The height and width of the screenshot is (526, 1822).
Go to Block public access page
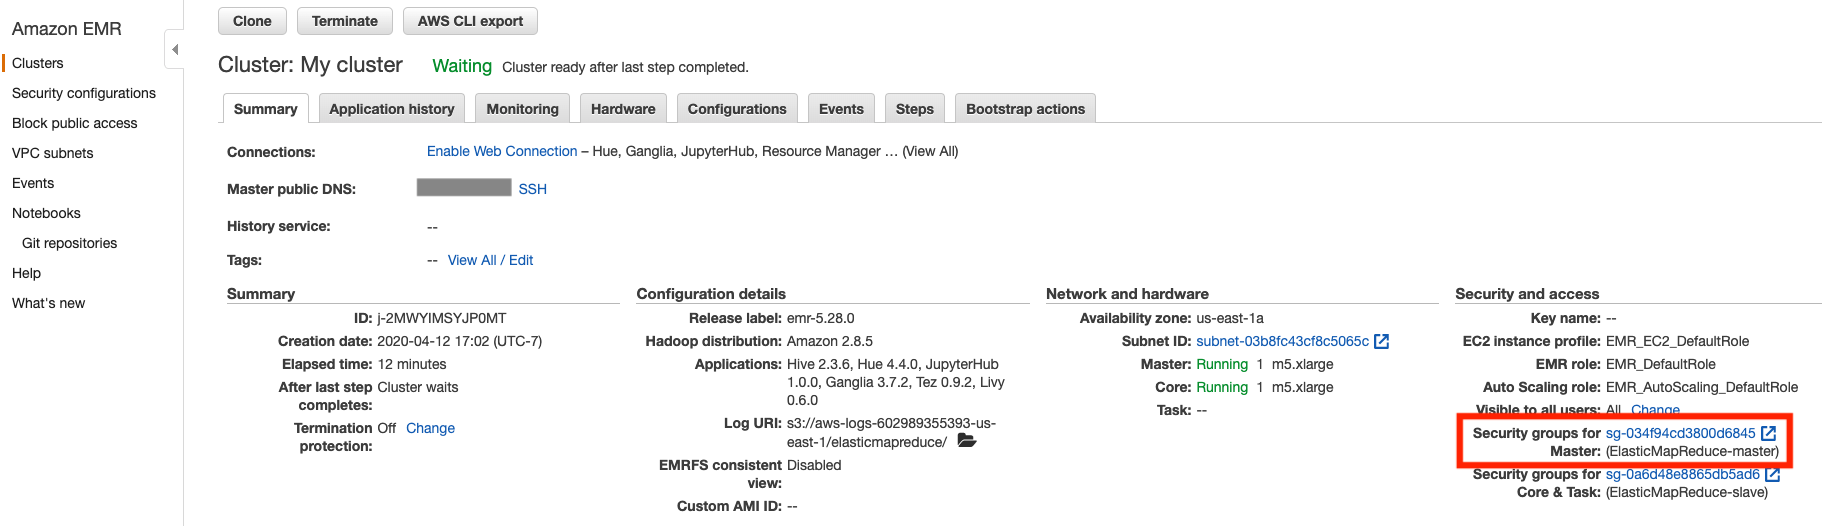(75, 123)
